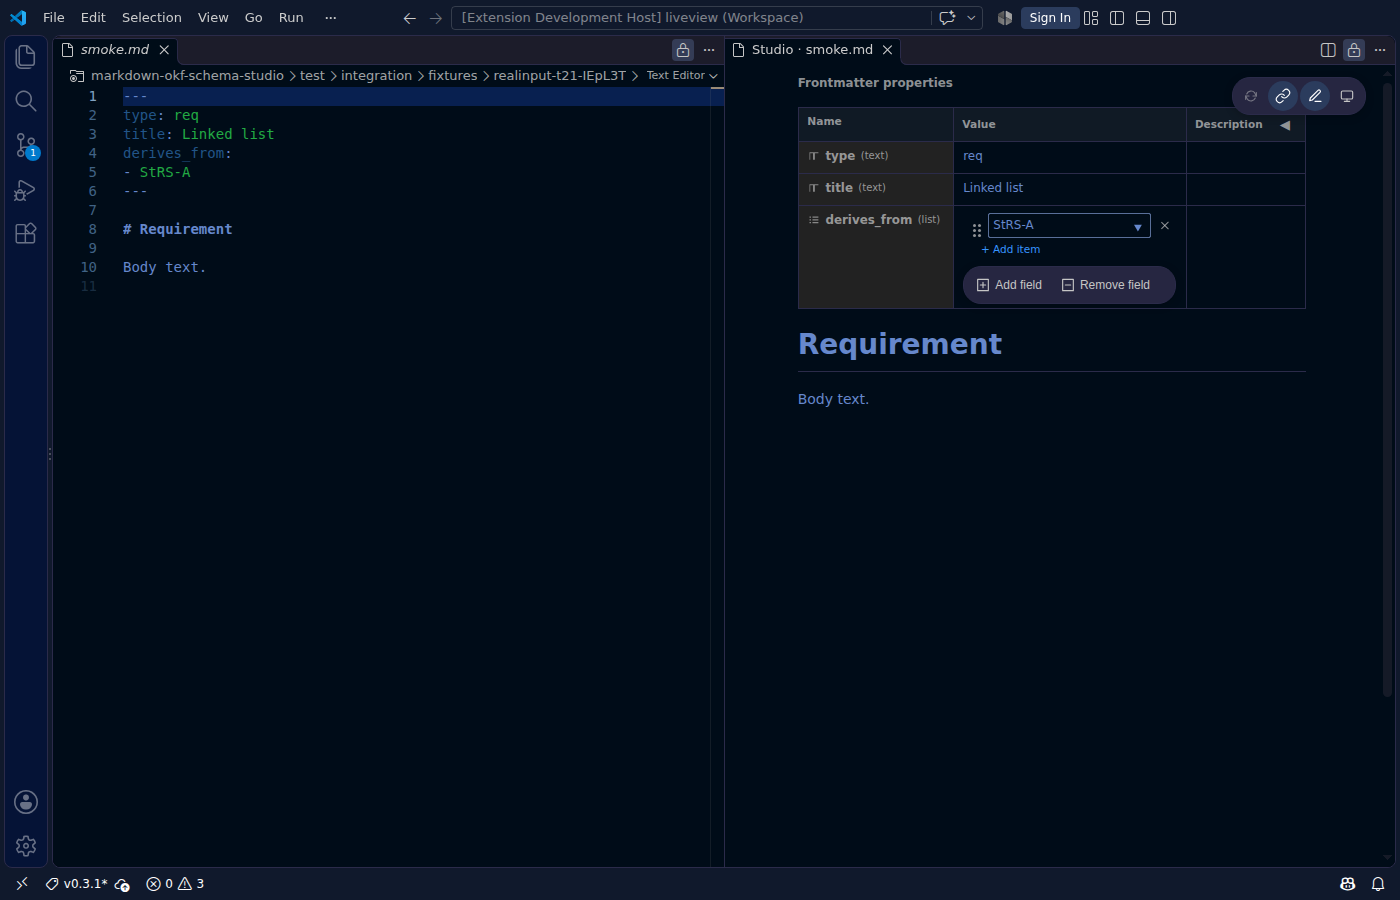Click the Add field button
This screenshot has height=900, width=1400.
(1009, 285)
